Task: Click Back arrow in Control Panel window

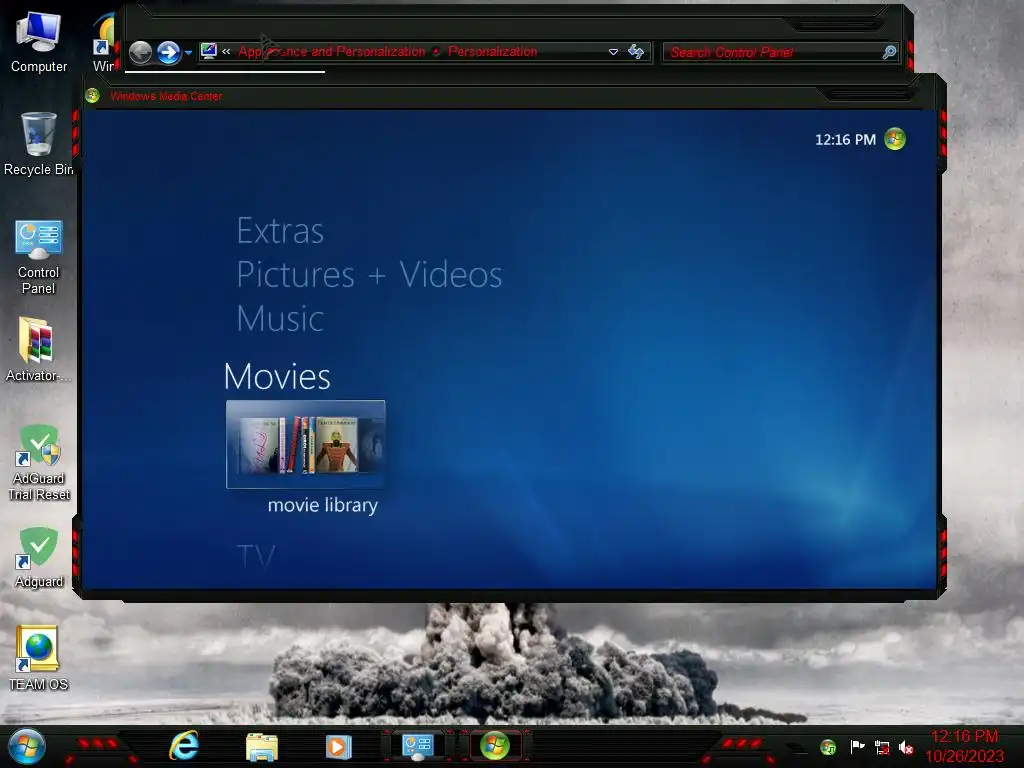Action: click(x=140, y=52)
